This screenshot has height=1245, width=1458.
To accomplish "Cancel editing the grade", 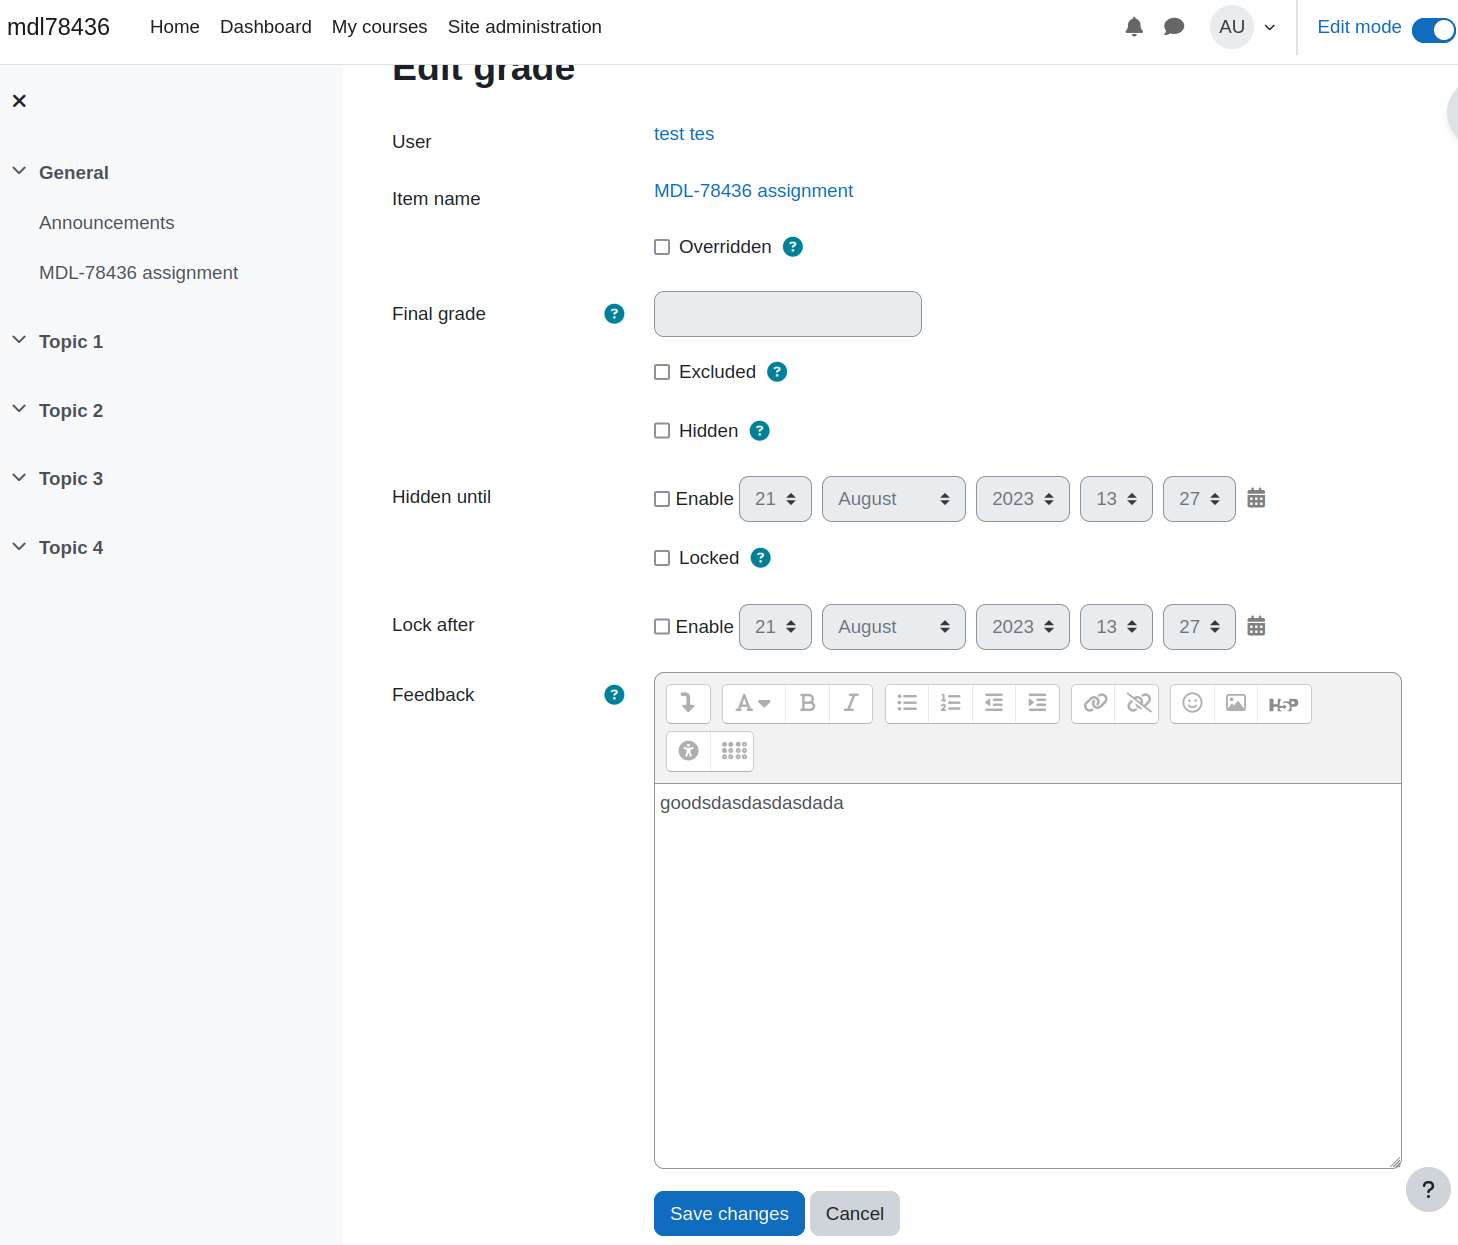I will click(x=855, y=1213).
